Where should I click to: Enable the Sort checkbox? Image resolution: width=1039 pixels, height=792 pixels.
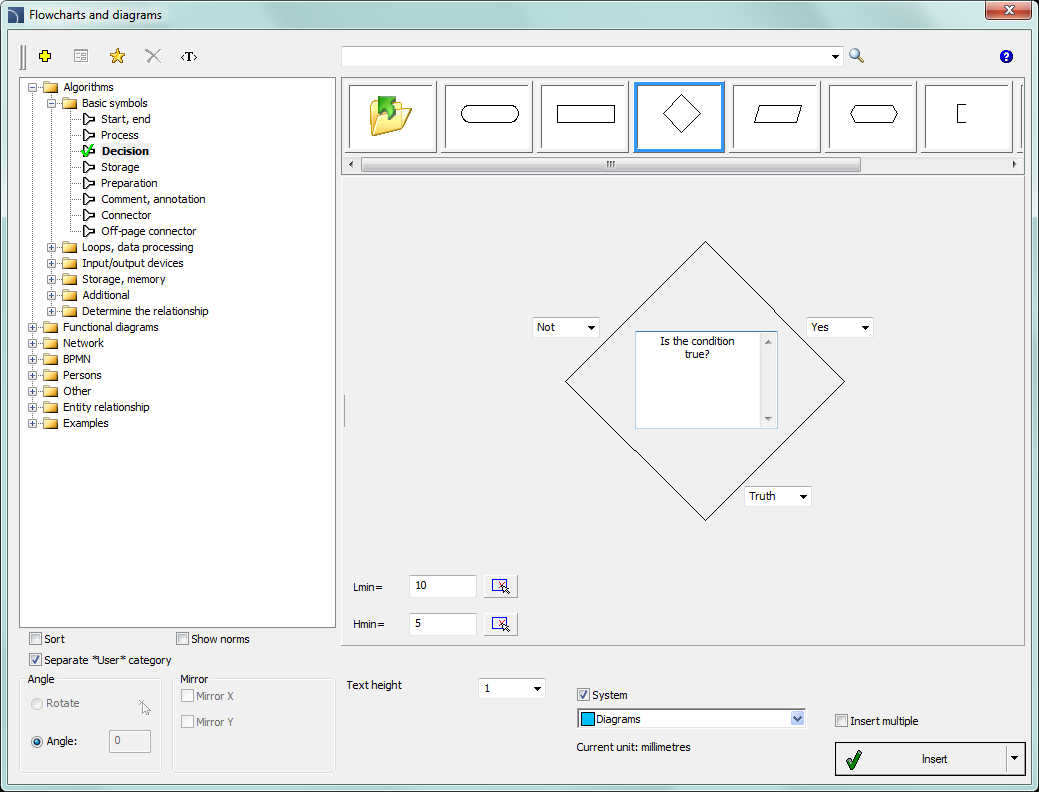click(x=36, y=639)
